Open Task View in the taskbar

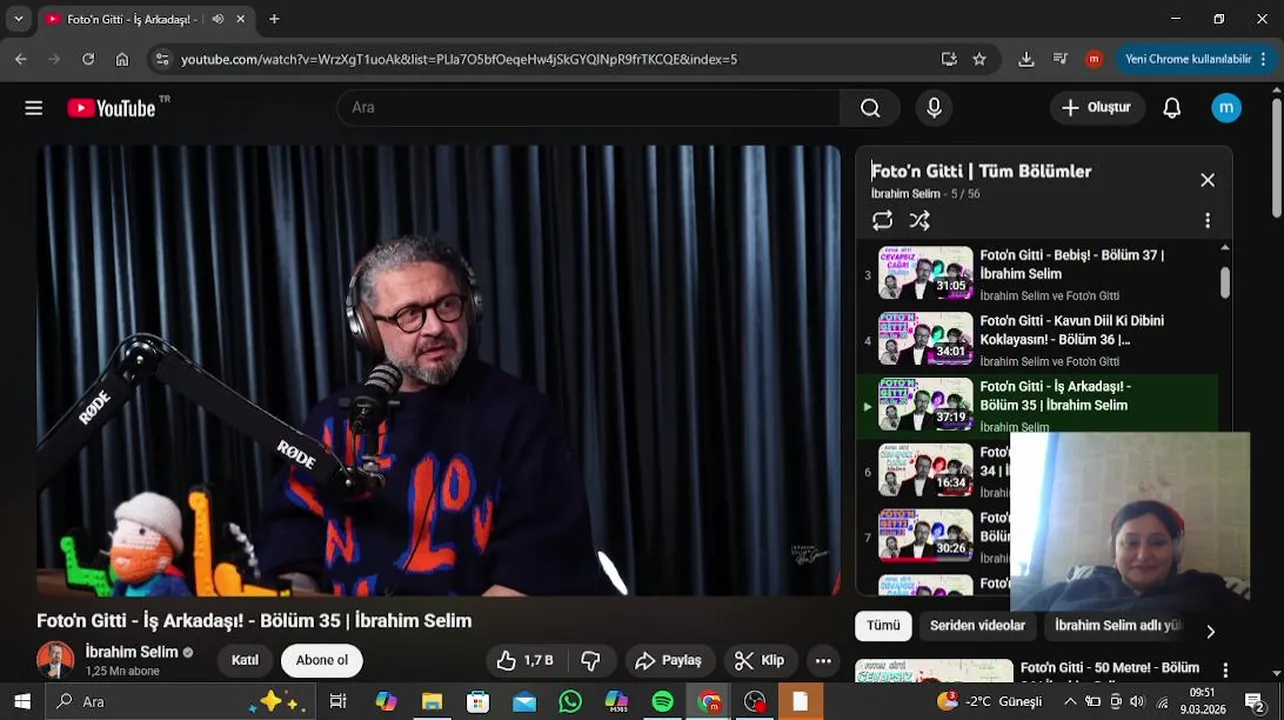[338, 702]
